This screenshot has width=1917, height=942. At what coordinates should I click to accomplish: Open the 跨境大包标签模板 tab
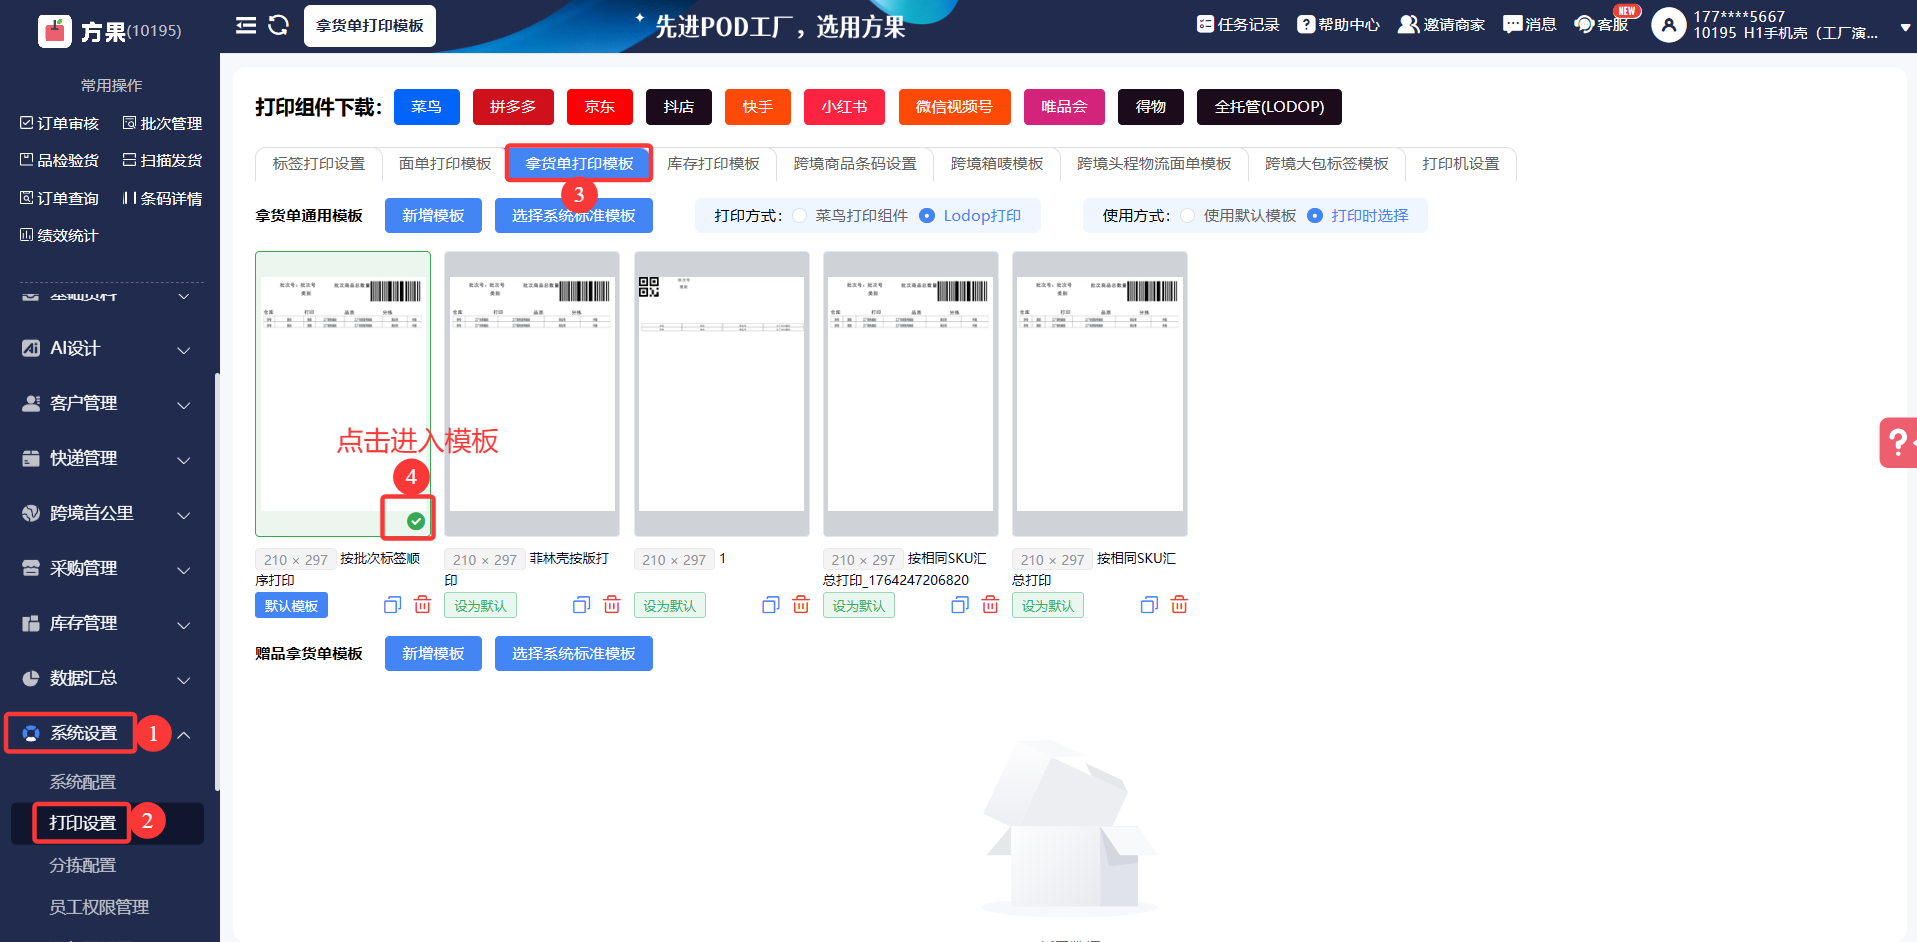pos(1327,164)
